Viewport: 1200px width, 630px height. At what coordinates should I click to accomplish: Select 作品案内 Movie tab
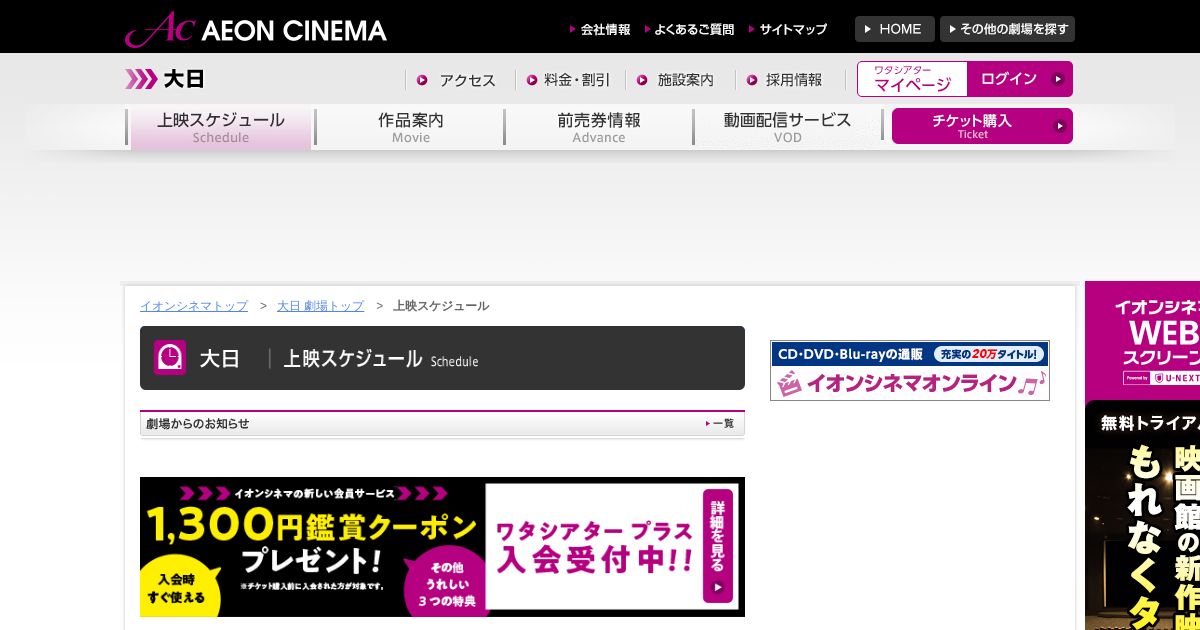410,127
